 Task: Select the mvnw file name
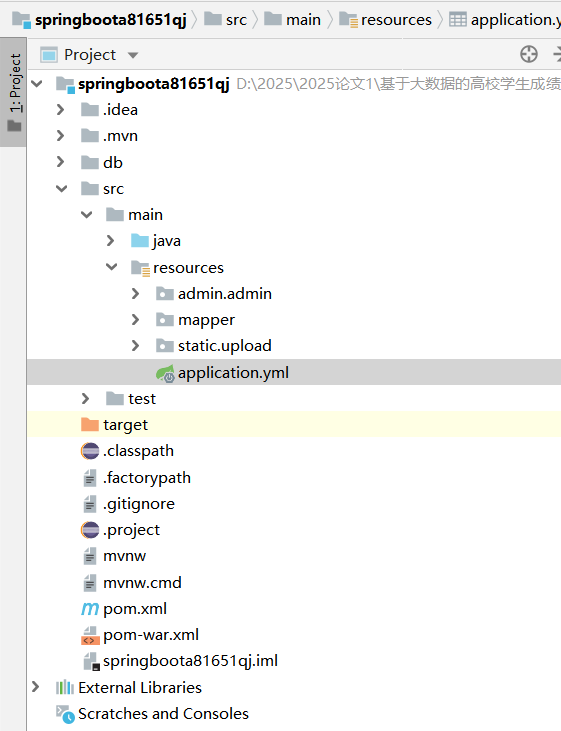click(125, 556)
